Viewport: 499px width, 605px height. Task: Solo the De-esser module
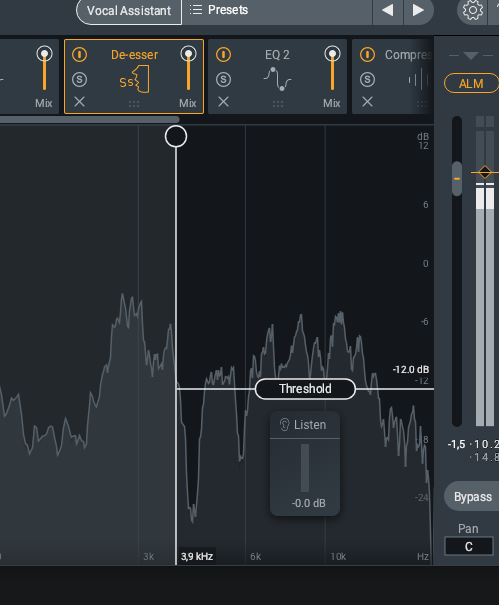(x=80, y=79)
